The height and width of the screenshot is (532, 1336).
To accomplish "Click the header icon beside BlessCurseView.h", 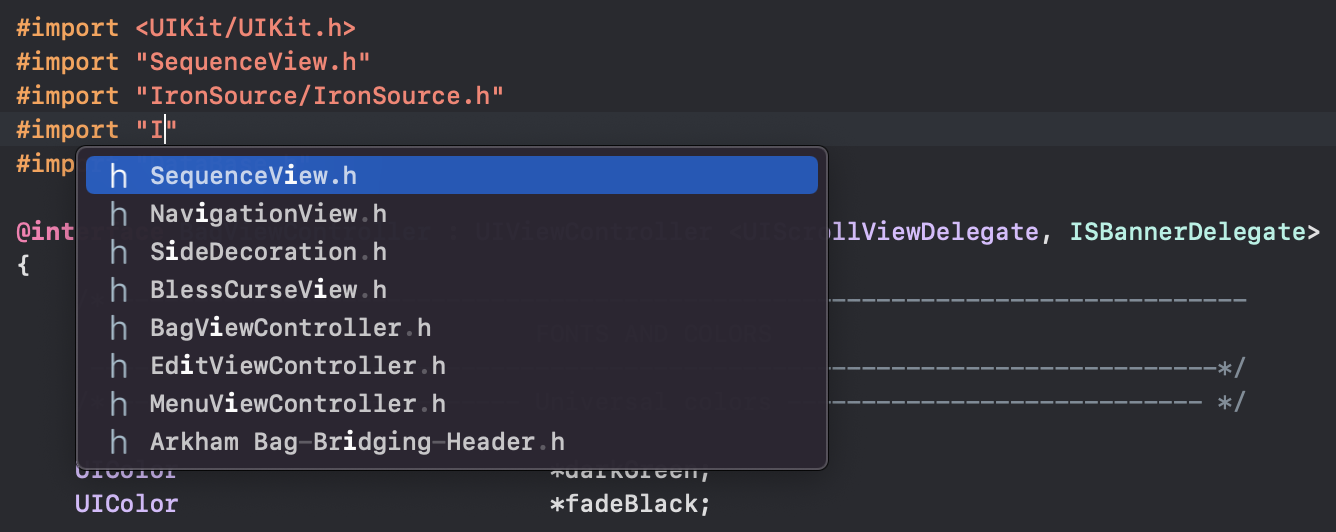I will tap(119, 290).
